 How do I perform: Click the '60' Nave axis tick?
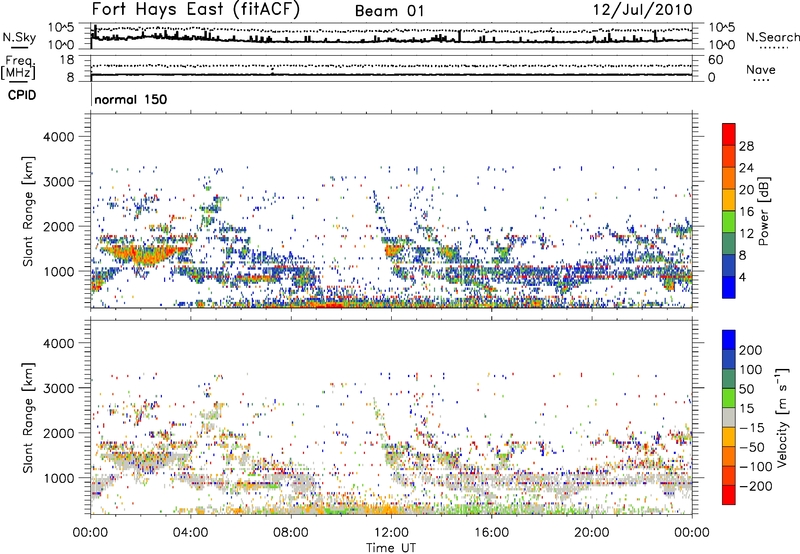(715, 60)
